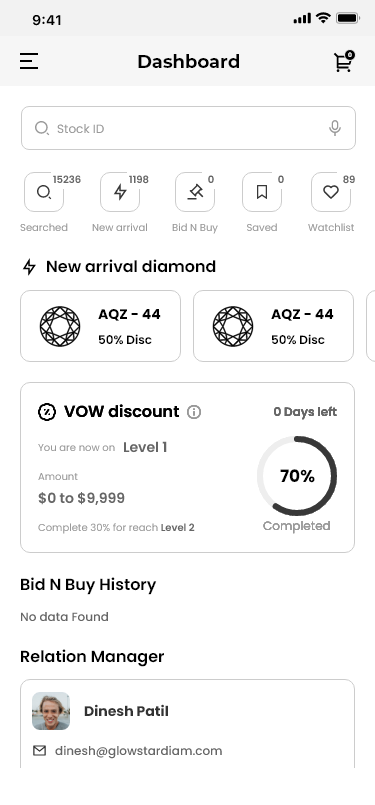The image size is (375, 805).
Task: Tap the New arrival diamond heading
Action: click(x=131, y=266)
